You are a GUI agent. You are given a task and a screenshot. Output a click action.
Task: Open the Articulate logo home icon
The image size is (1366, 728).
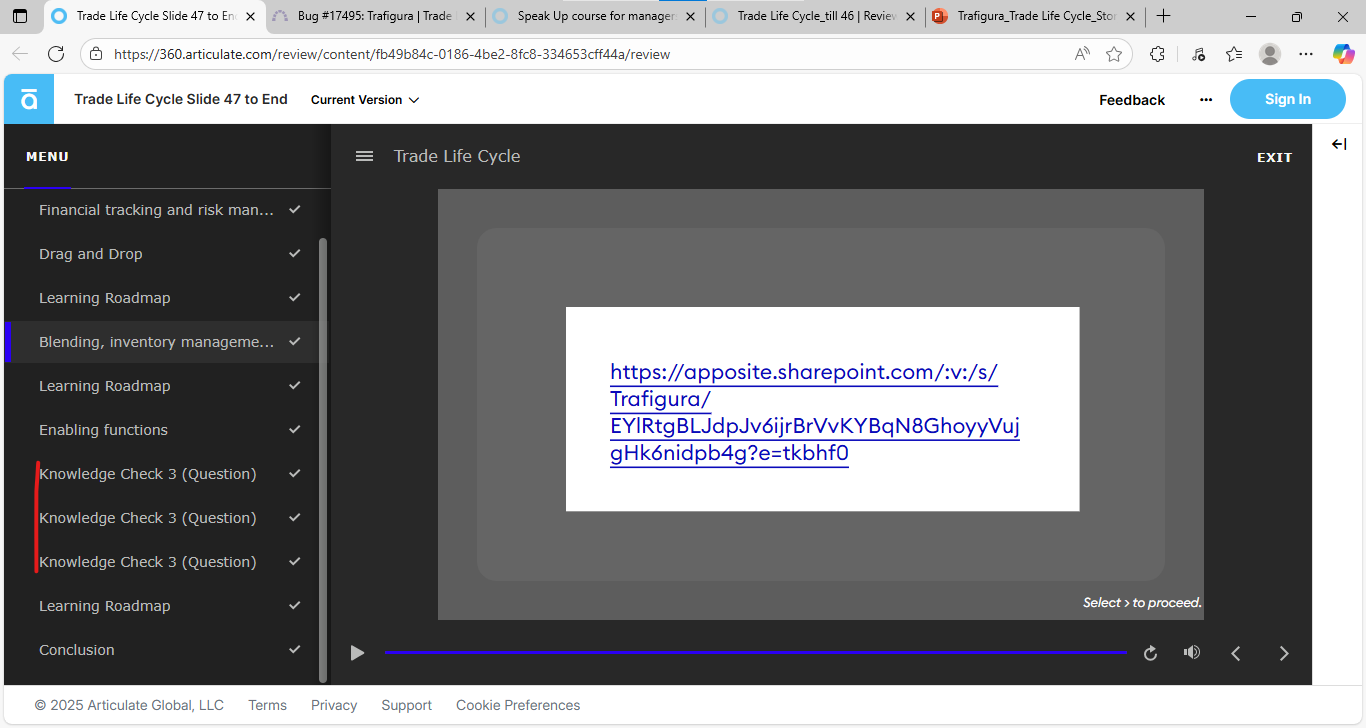coord(29,99)
